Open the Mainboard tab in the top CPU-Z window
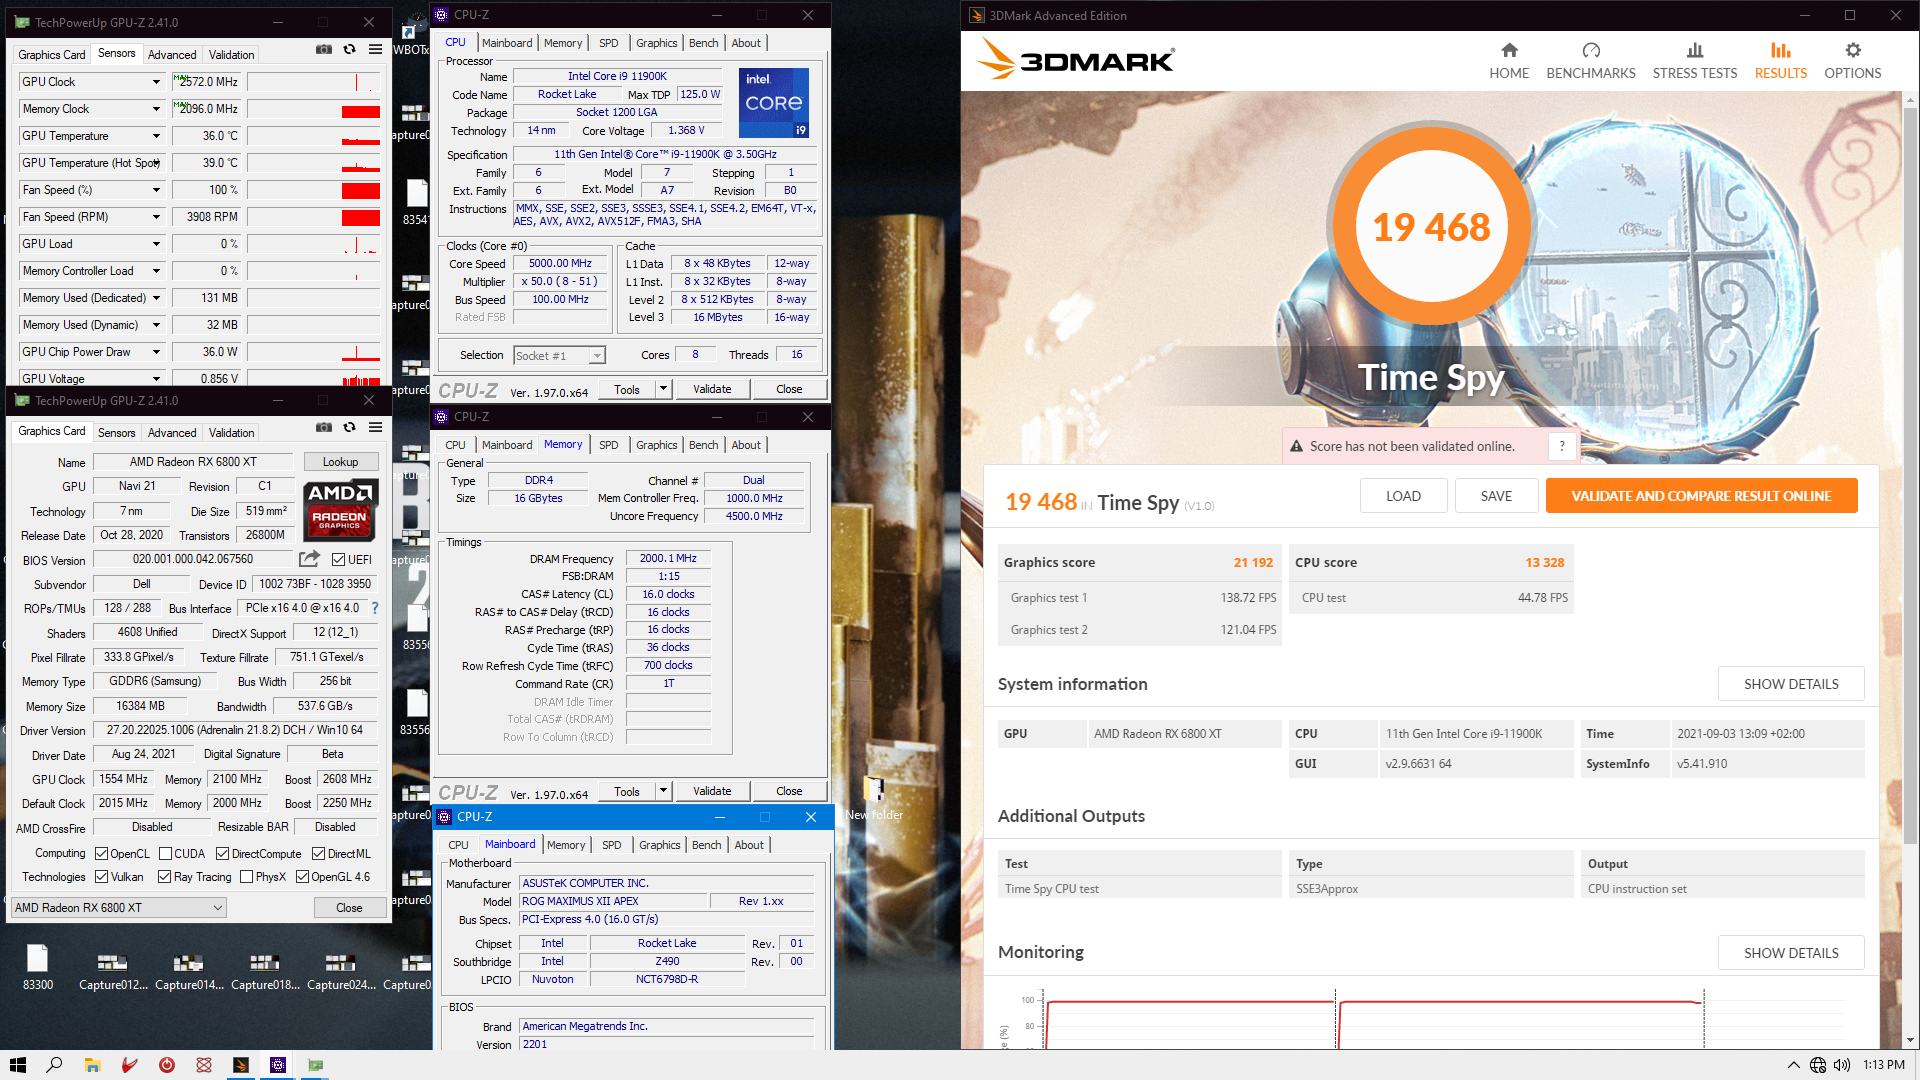Image resolution: width=1920 pixels, height=1080 pixels. pos(507,43)
